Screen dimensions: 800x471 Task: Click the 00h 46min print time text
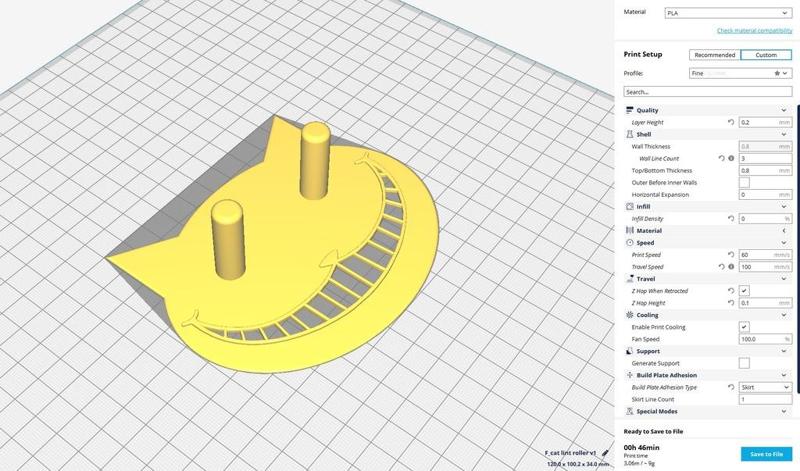[641, 448]
